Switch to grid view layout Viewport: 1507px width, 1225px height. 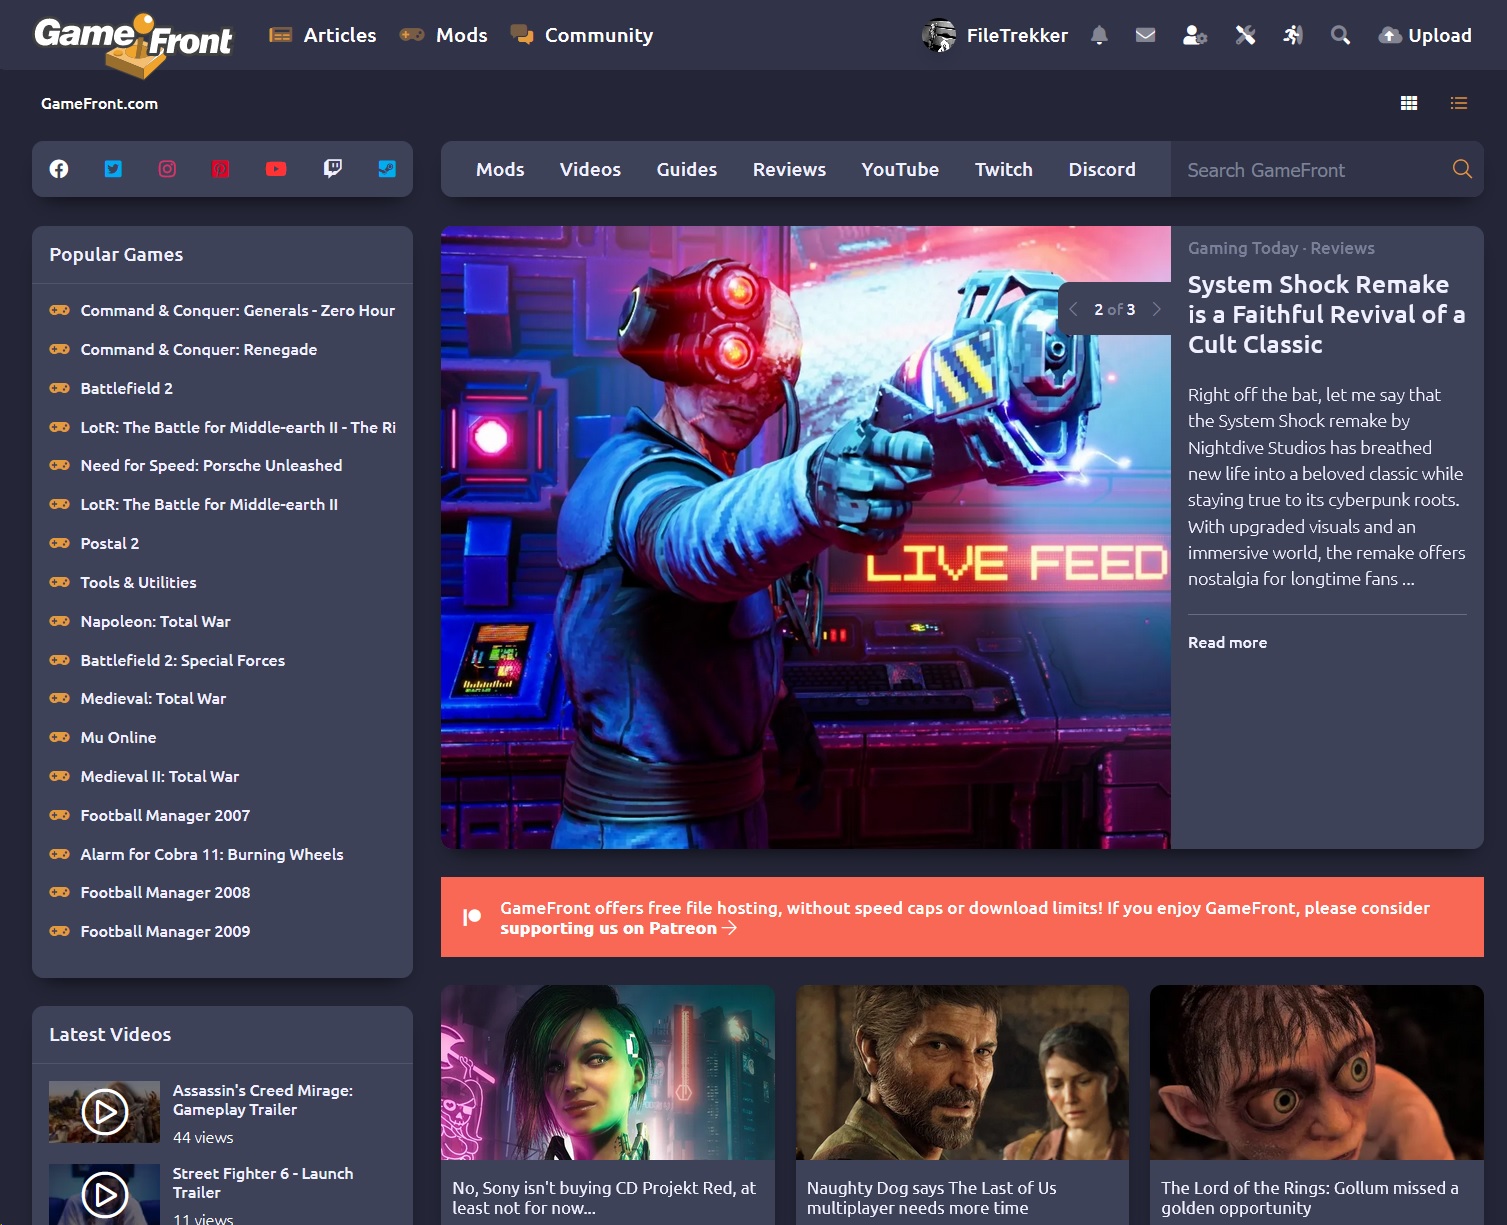[x=1409, y=103]
